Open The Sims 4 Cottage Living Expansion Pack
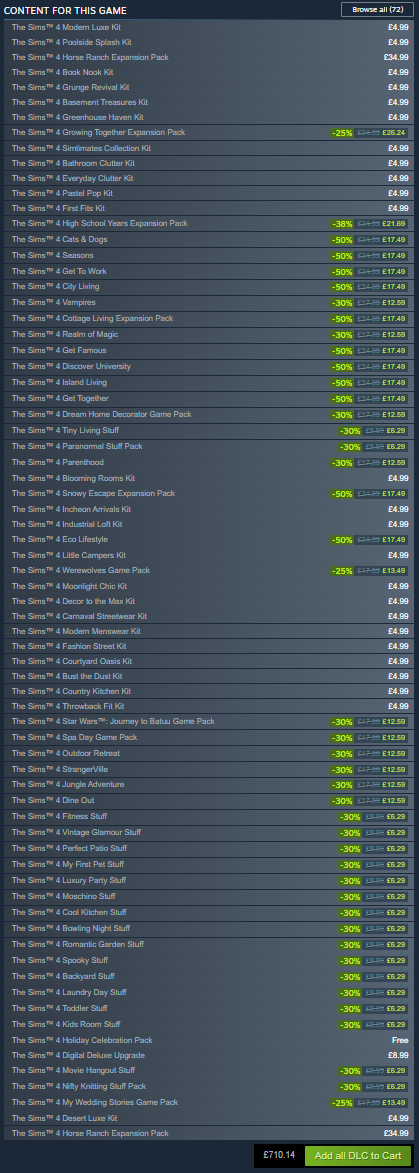Viewport: 419px width, 1173px height. pos(210,318)
